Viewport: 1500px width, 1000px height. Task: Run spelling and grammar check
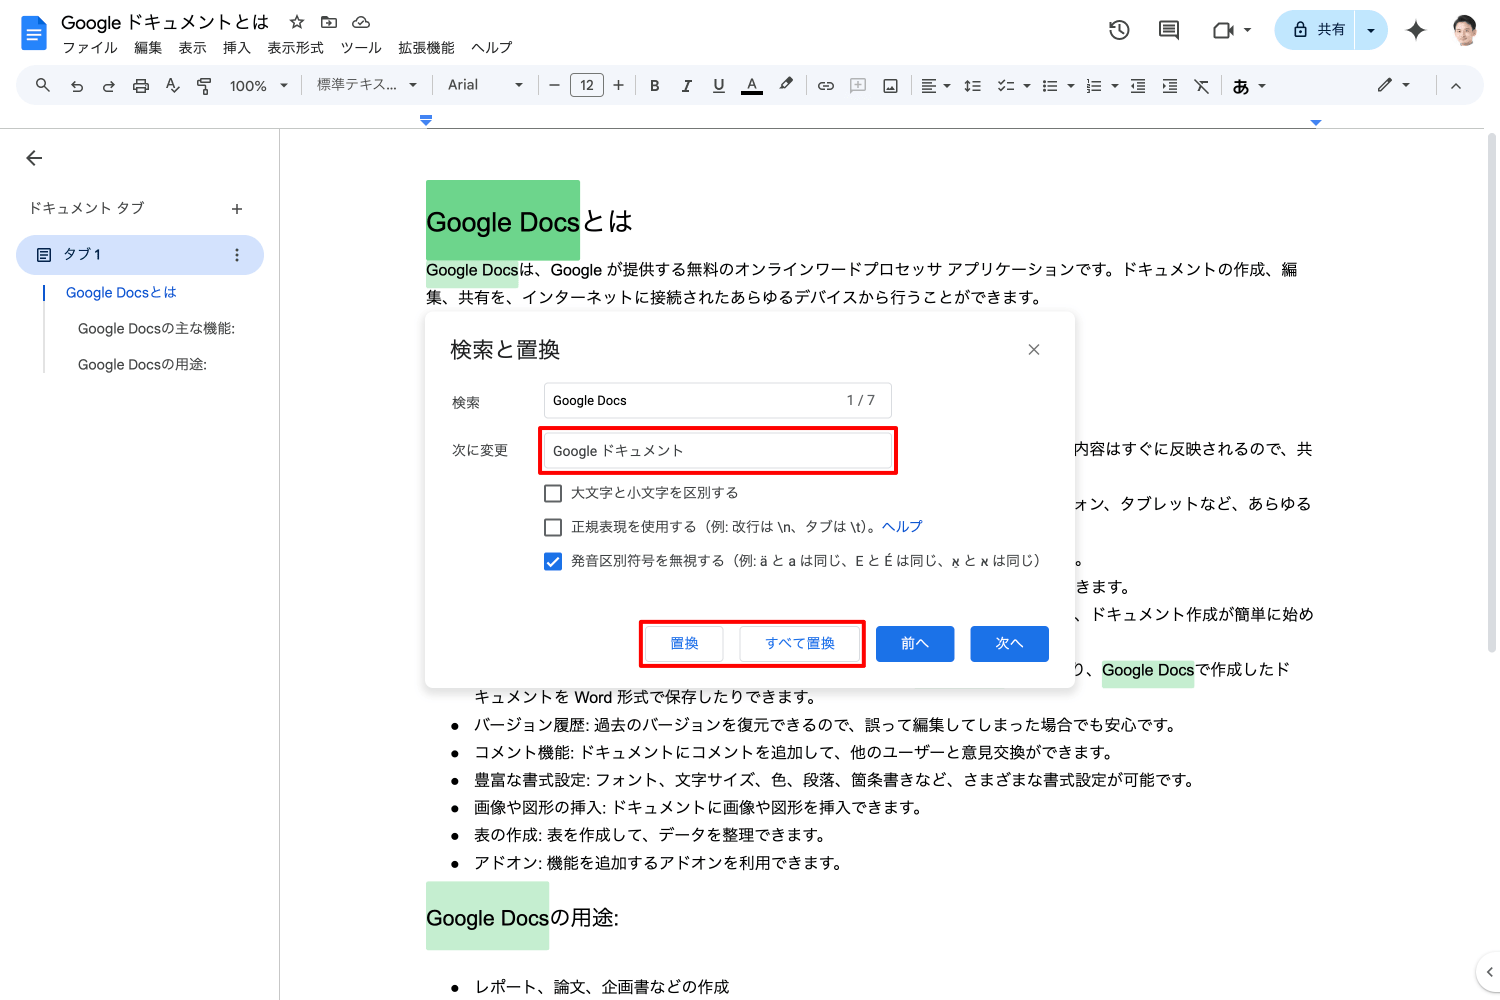(173, 86)
